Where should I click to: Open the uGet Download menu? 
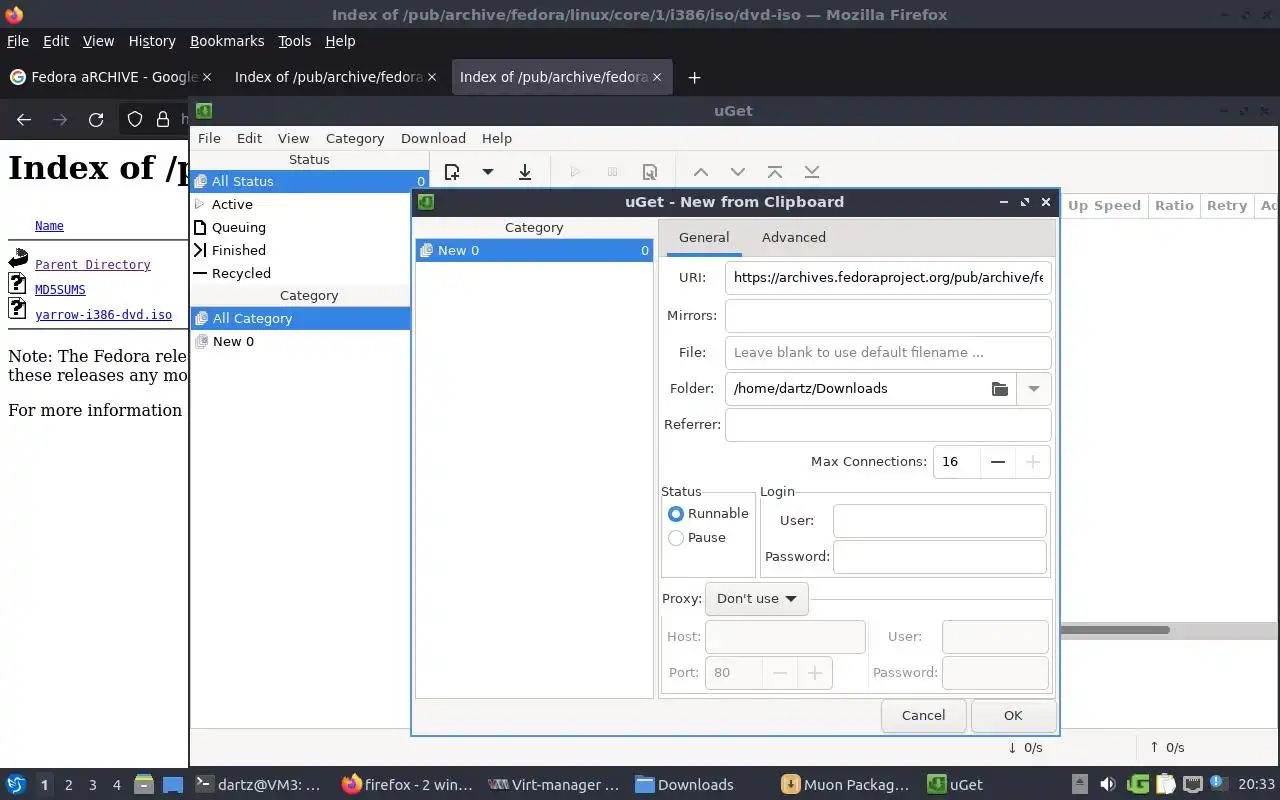point(433,138)
